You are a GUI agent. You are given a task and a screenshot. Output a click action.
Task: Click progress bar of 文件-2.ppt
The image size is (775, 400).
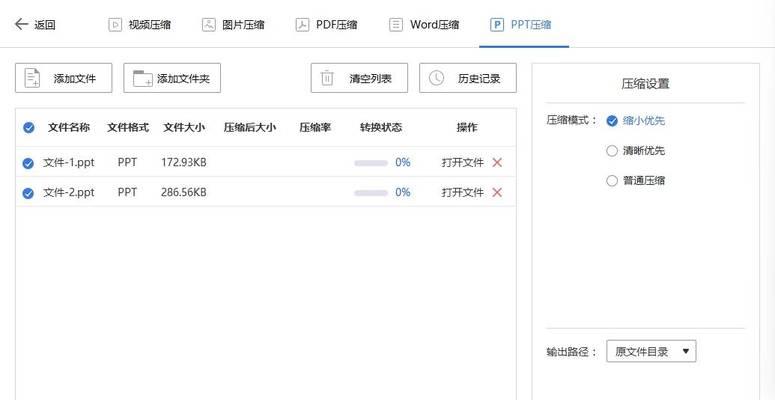click(371, 193)
